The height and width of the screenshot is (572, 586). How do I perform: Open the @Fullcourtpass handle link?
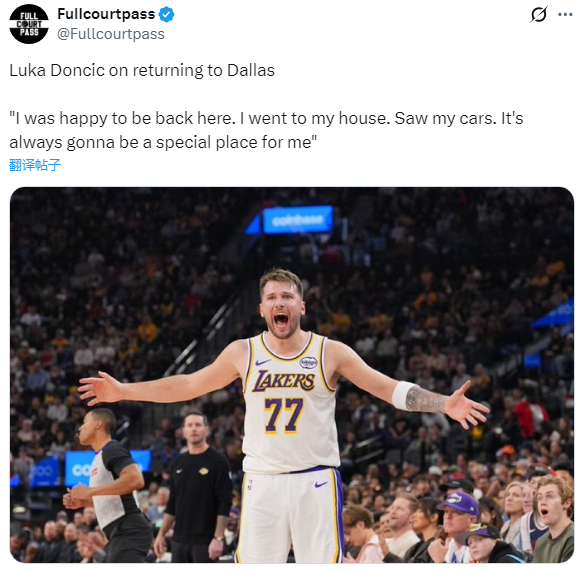tap(111, 34)
